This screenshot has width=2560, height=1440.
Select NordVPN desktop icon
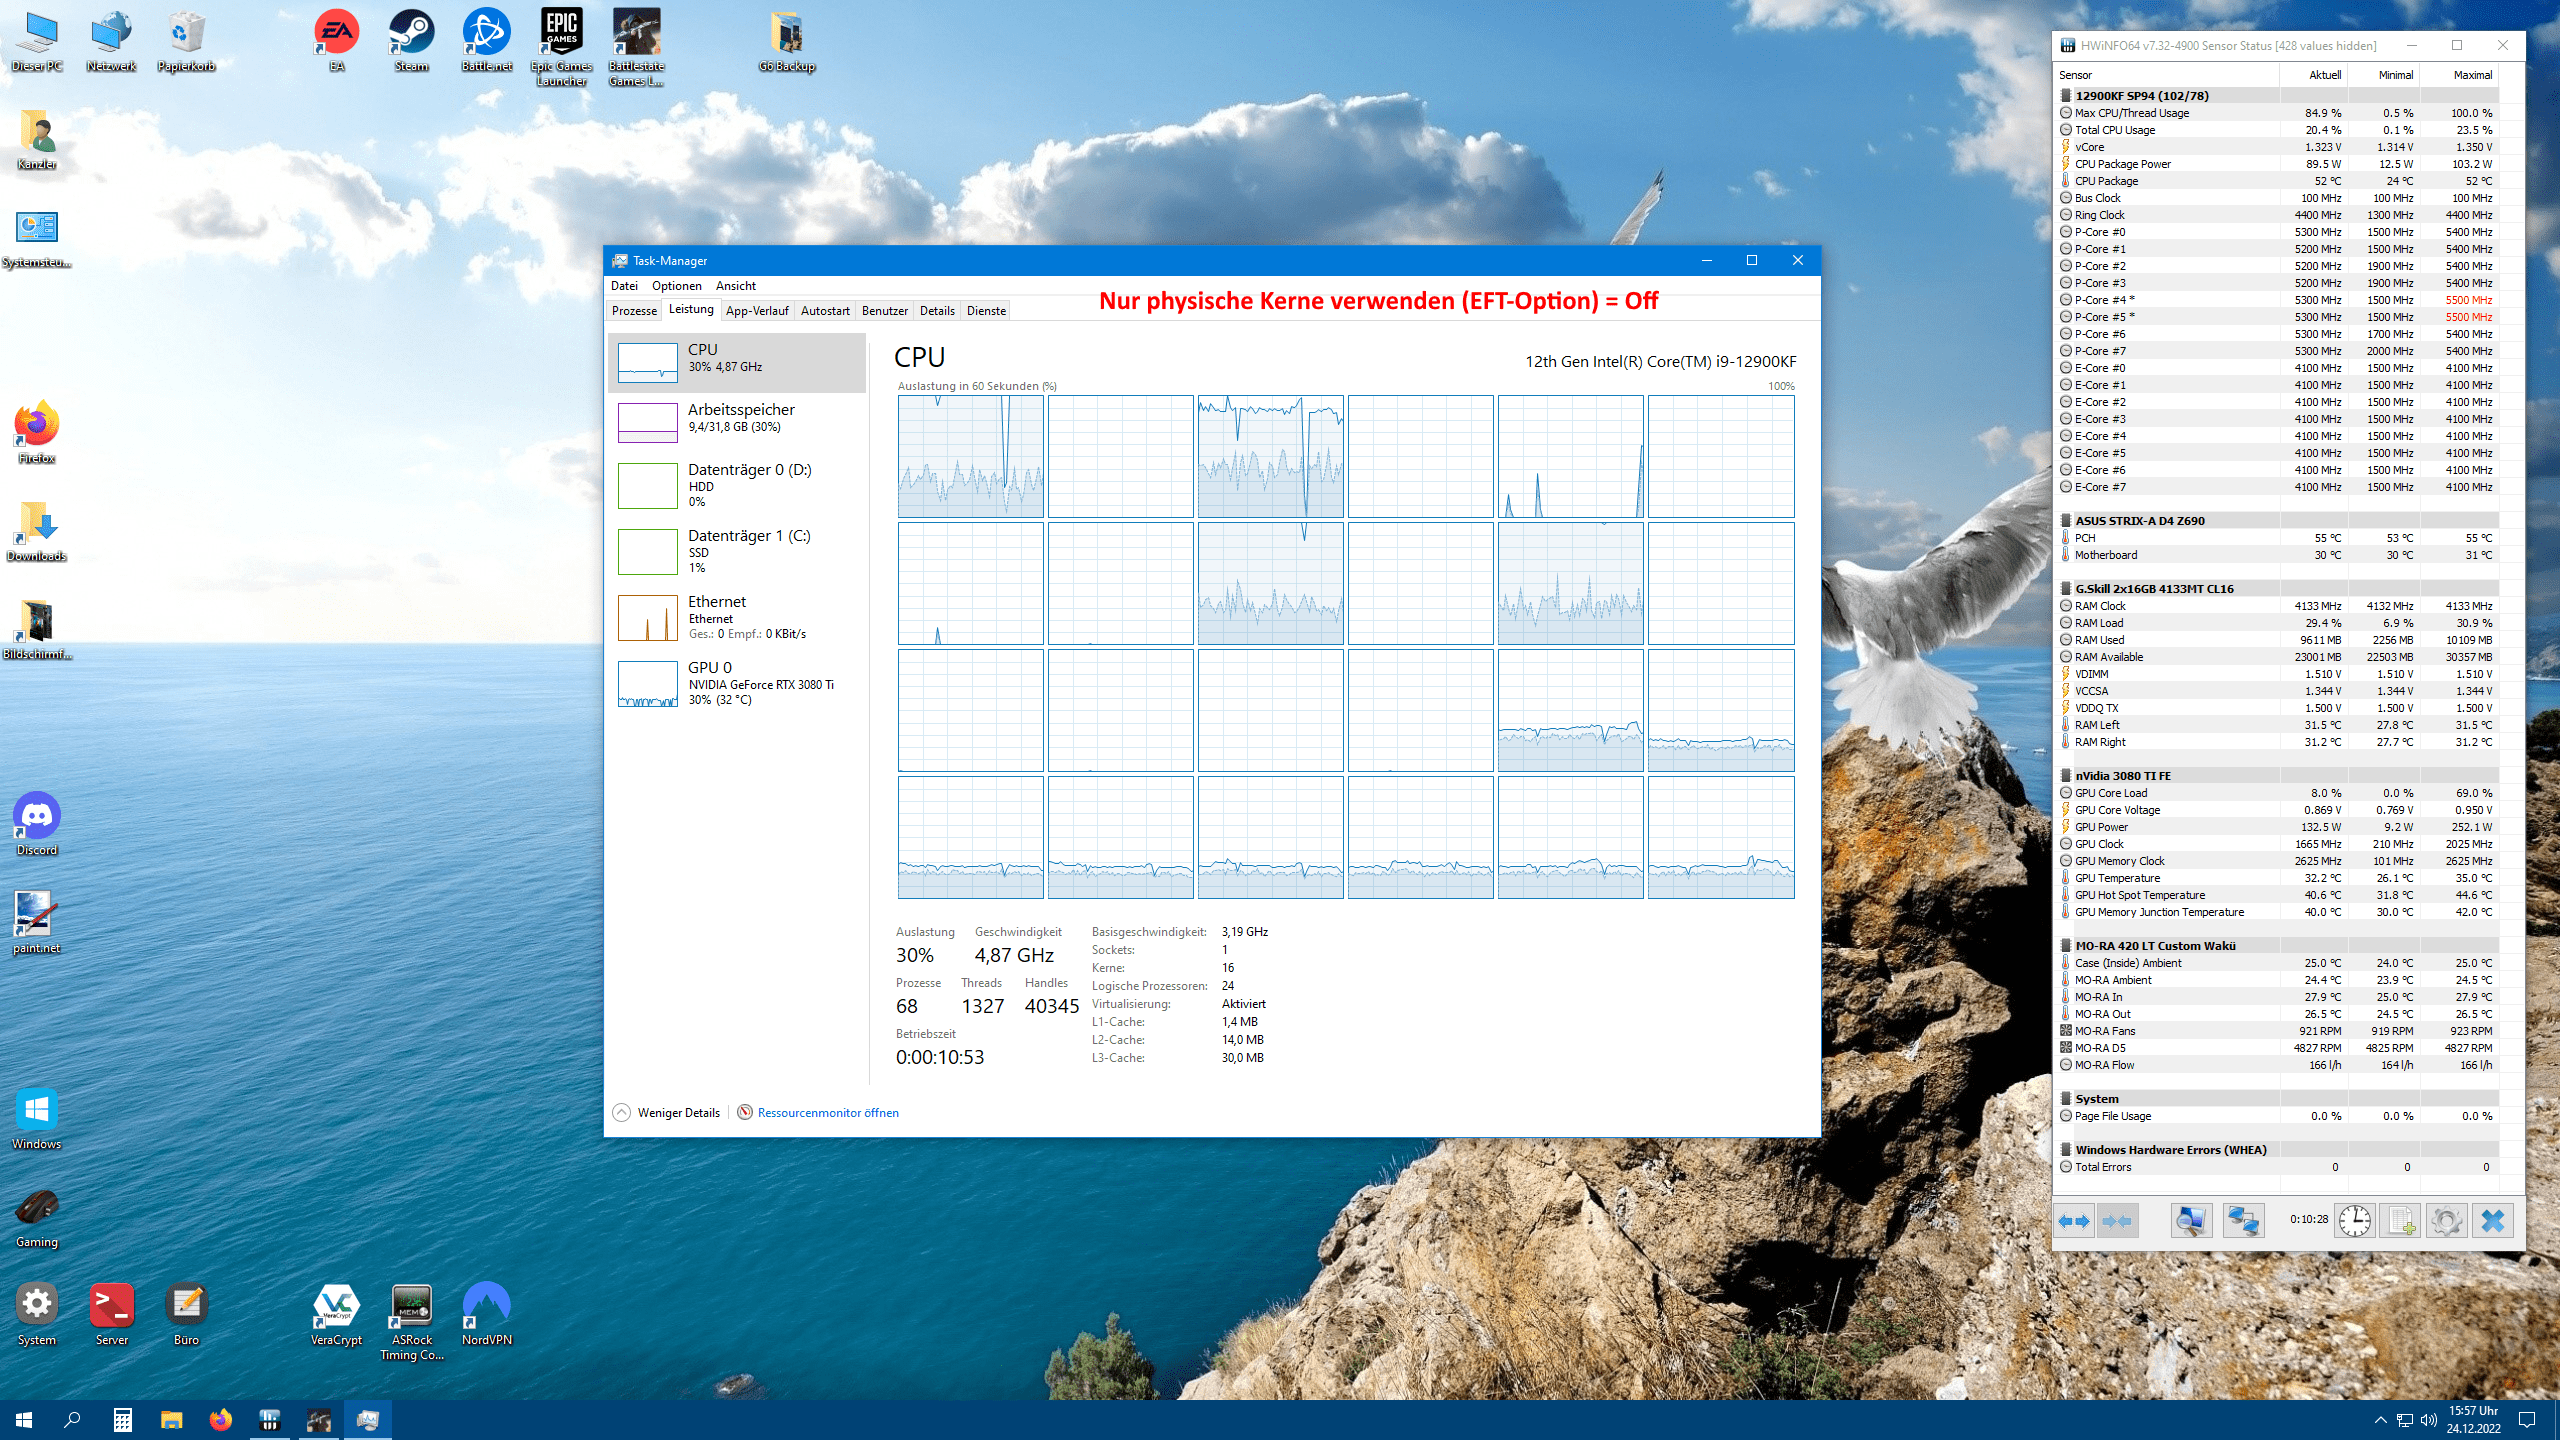coord(487,1314)
